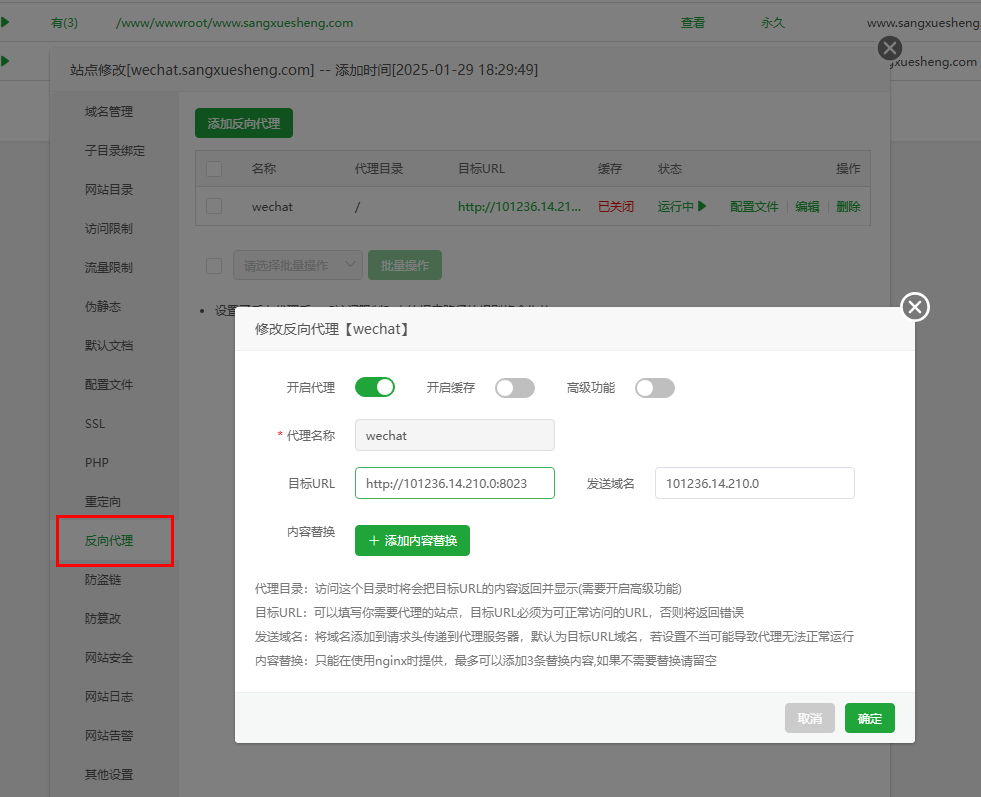Focus the 代理名称 field containing wechat
Viewport: 981px width, 797px height.
[455, 435]
